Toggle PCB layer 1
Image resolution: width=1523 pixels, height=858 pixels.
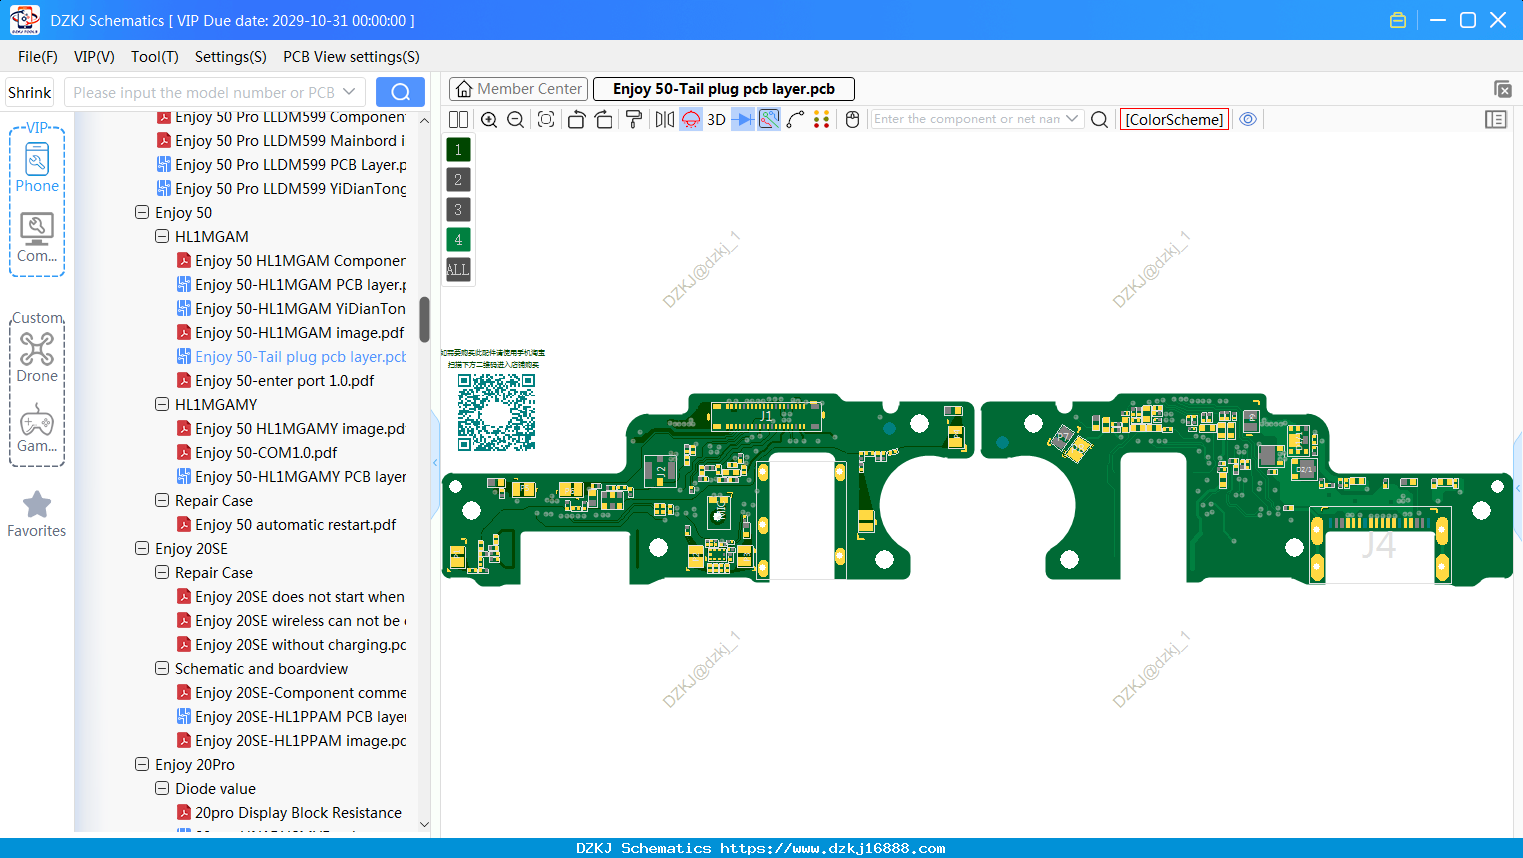(x=458, y=150)
